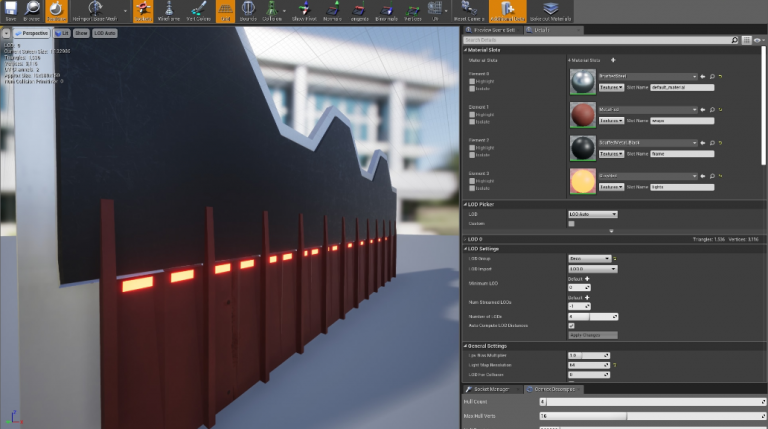The image size is (768, 429).
Task: Toggle the Sockets toolbar icon
Action: (x=143, y=11)
